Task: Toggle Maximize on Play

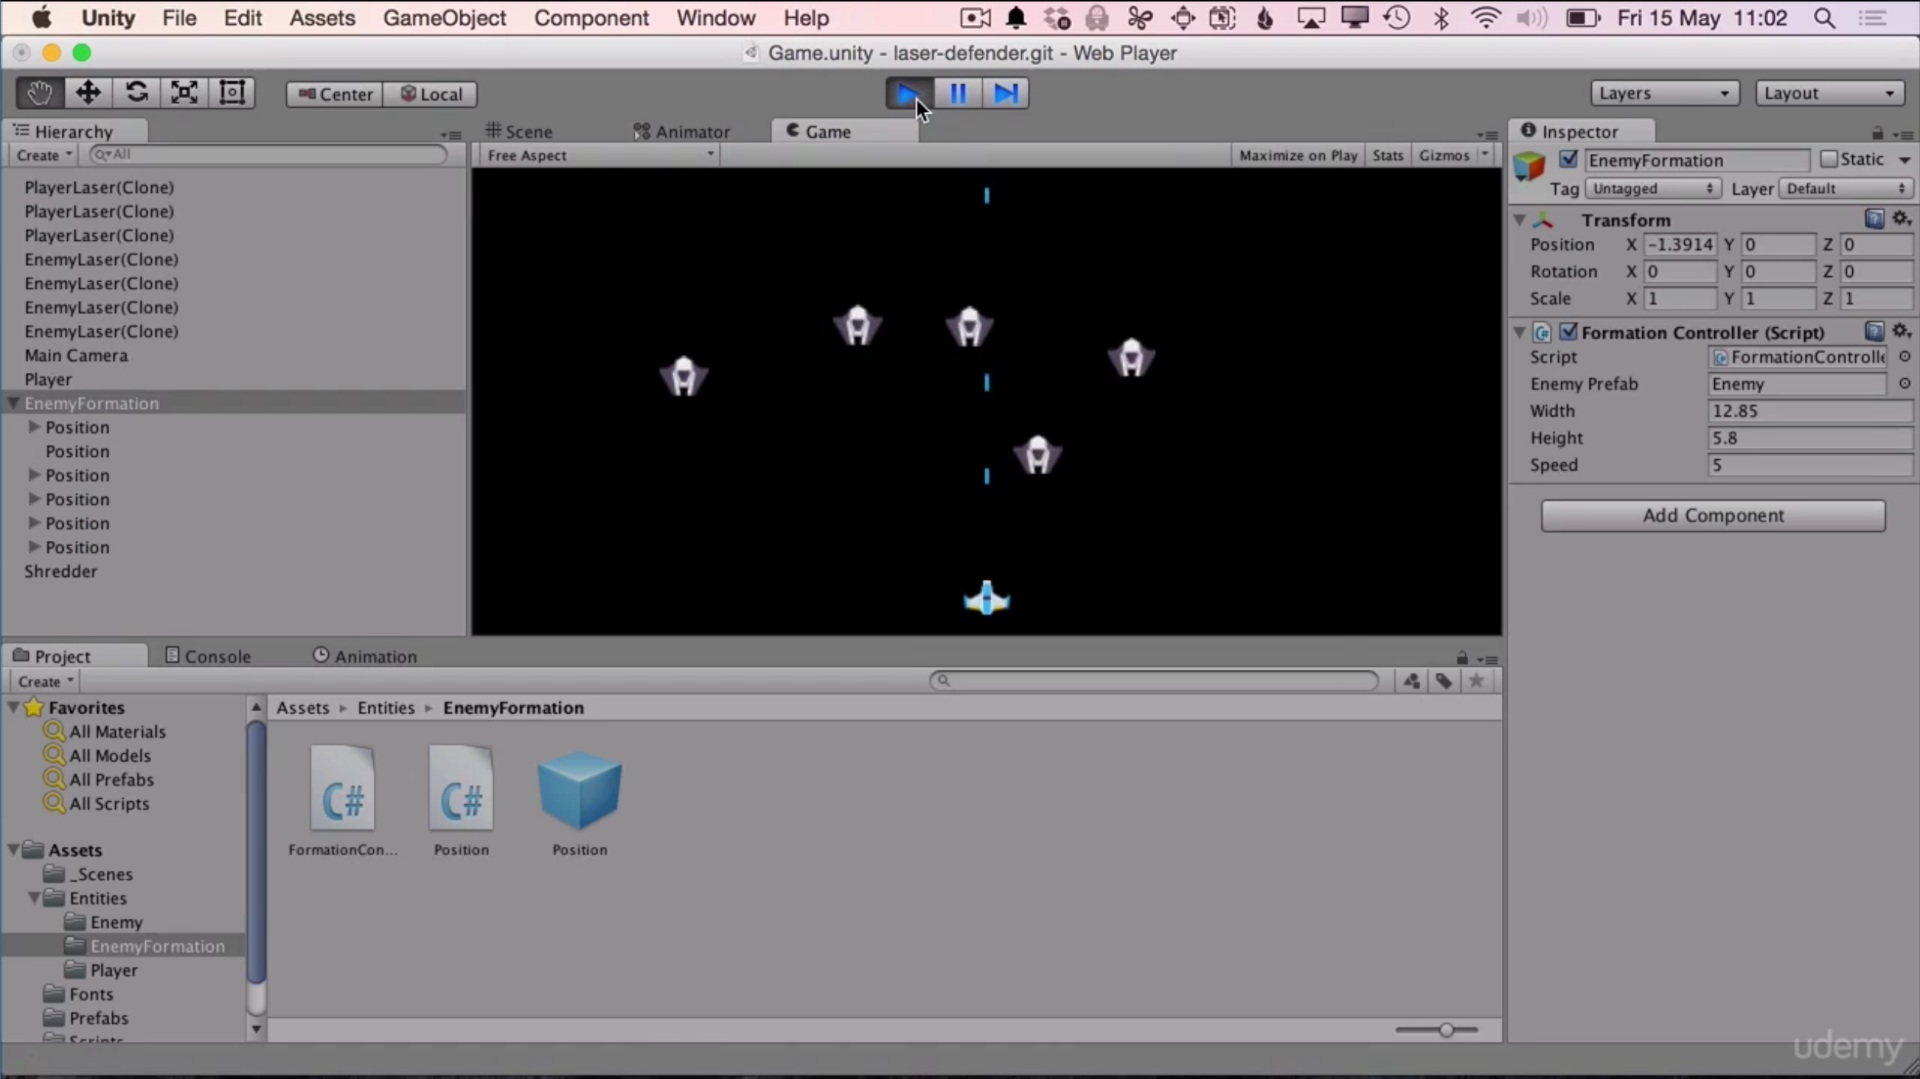Action: point(1297,155)
